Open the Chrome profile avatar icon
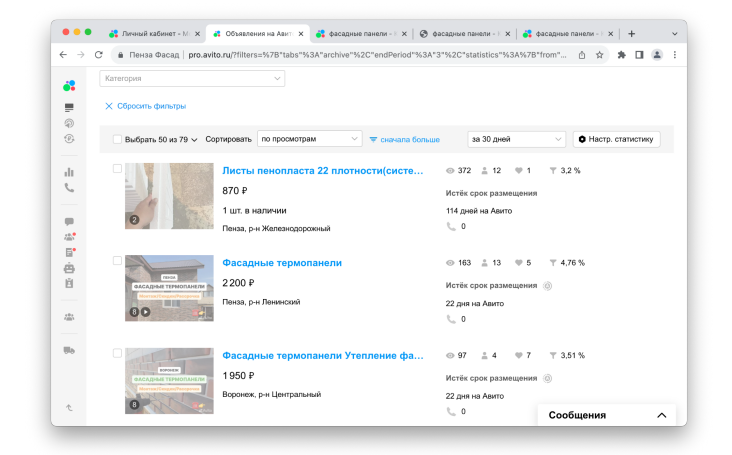 tap(657, 55)
